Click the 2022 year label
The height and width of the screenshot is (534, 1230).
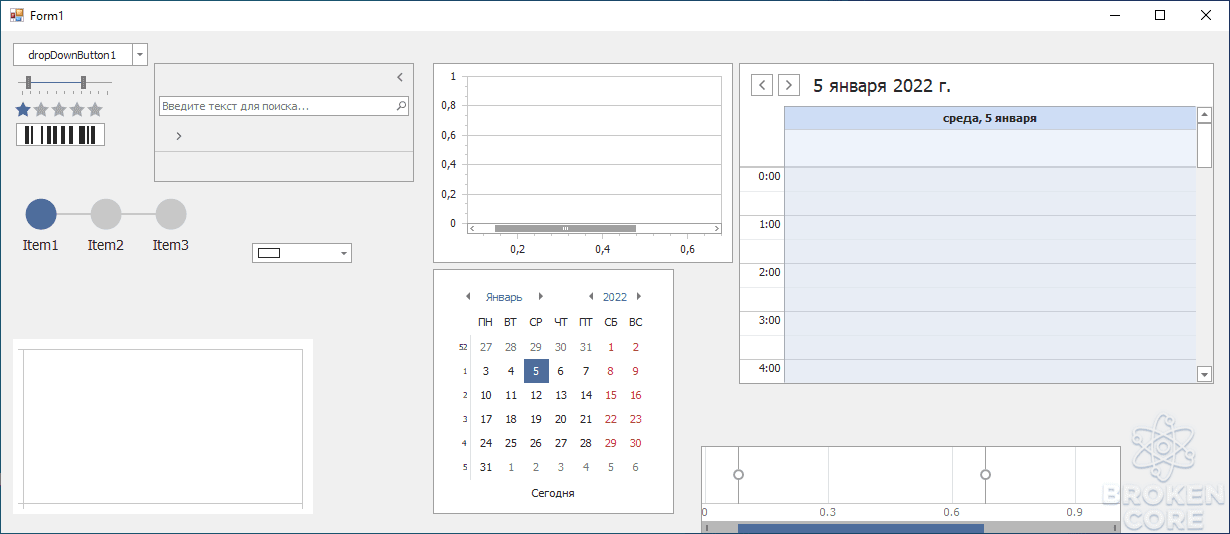[615, 297]
